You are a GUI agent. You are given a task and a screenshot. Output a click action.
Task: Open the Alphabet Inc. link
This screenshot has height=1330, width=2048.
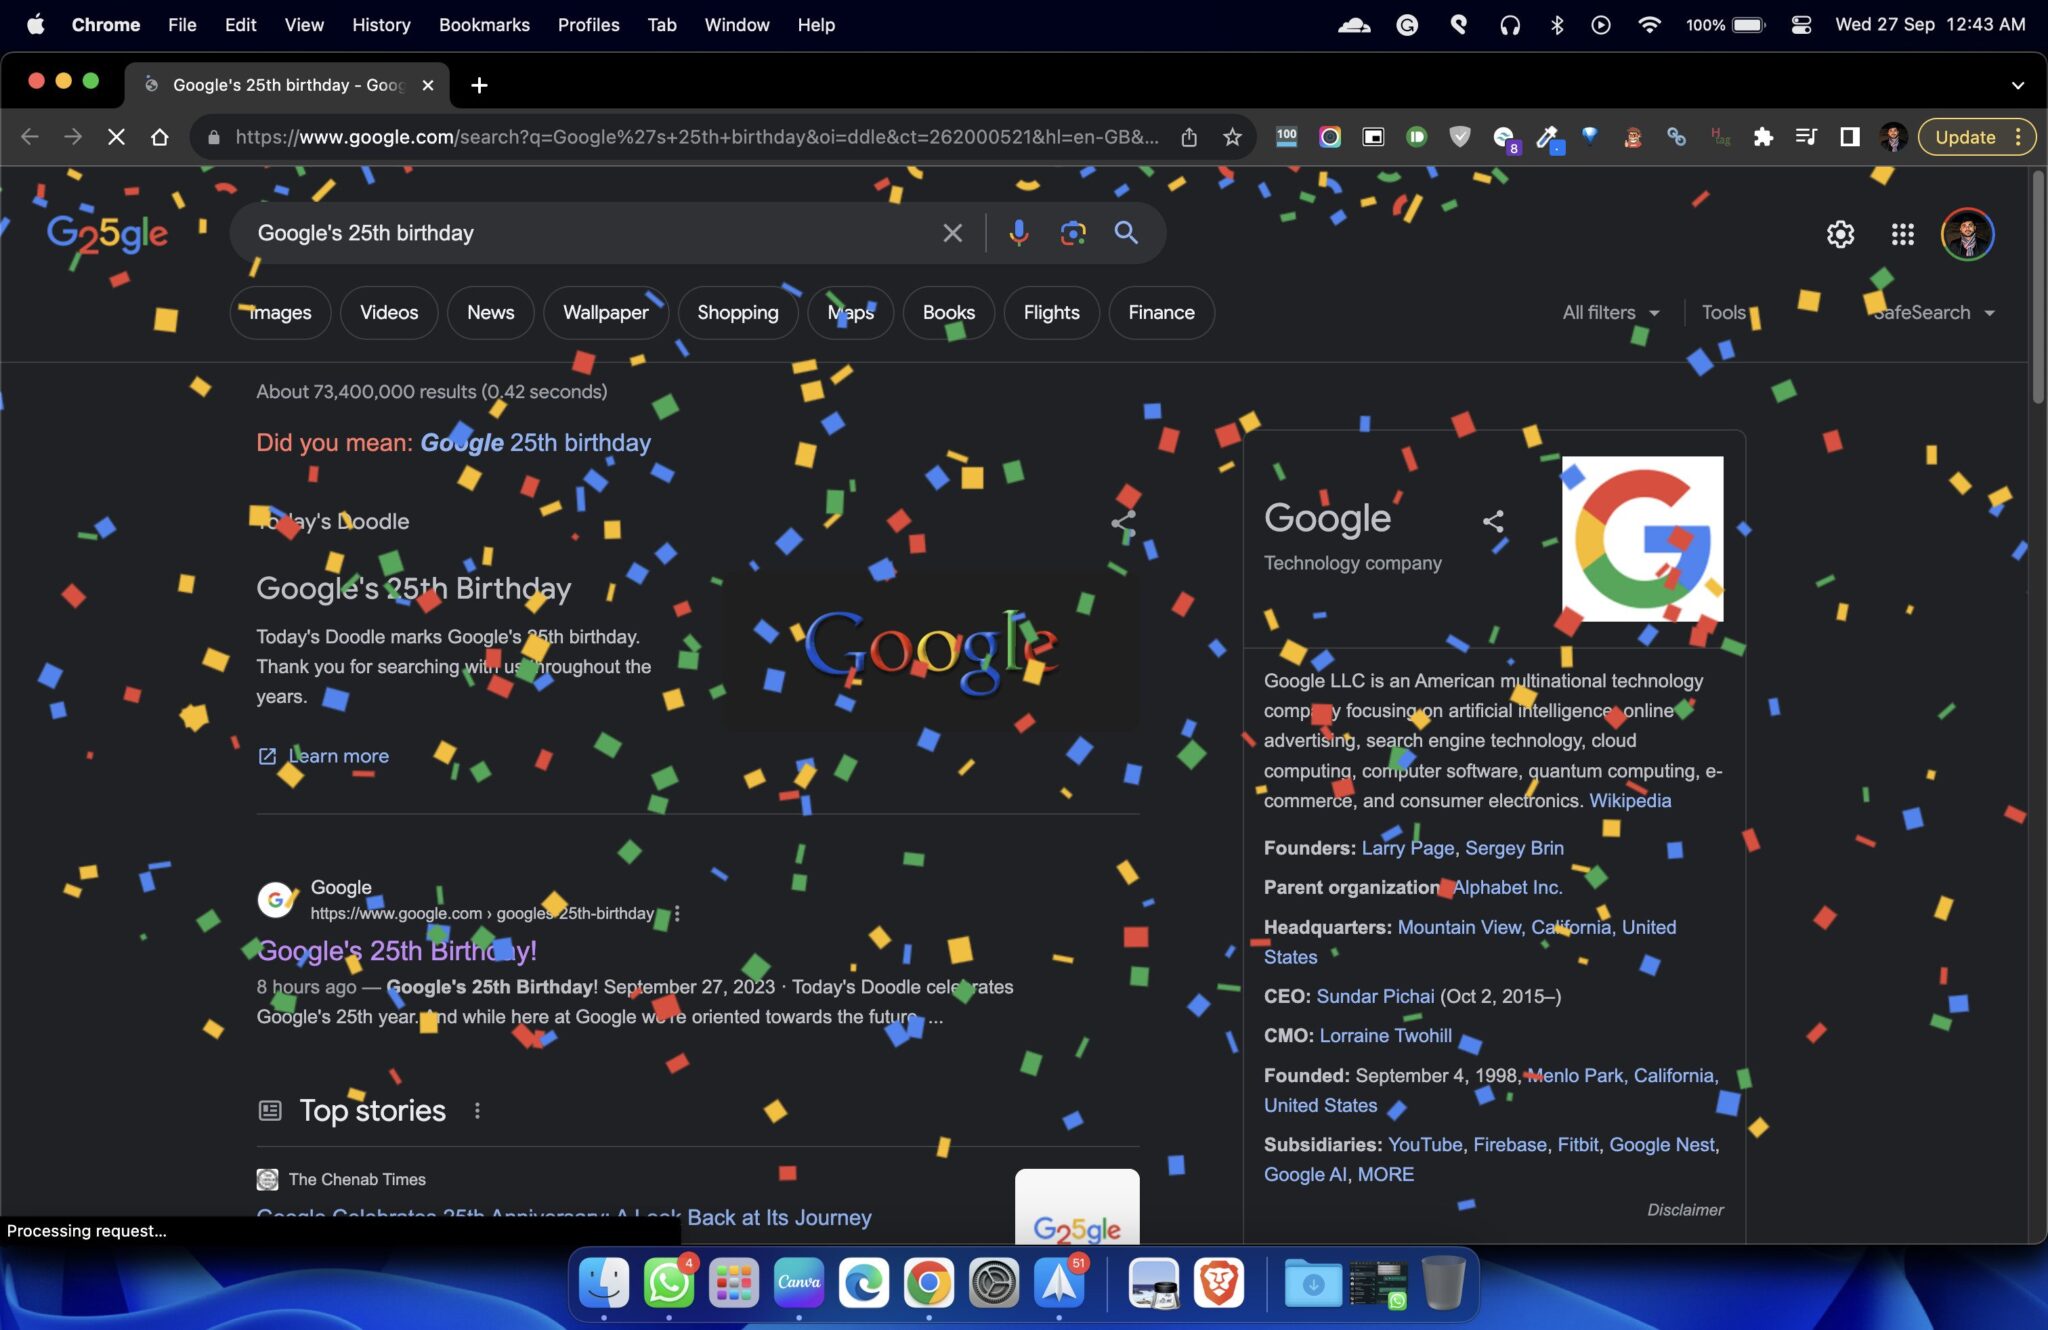pyautogui.click(x=1507, y=887)
